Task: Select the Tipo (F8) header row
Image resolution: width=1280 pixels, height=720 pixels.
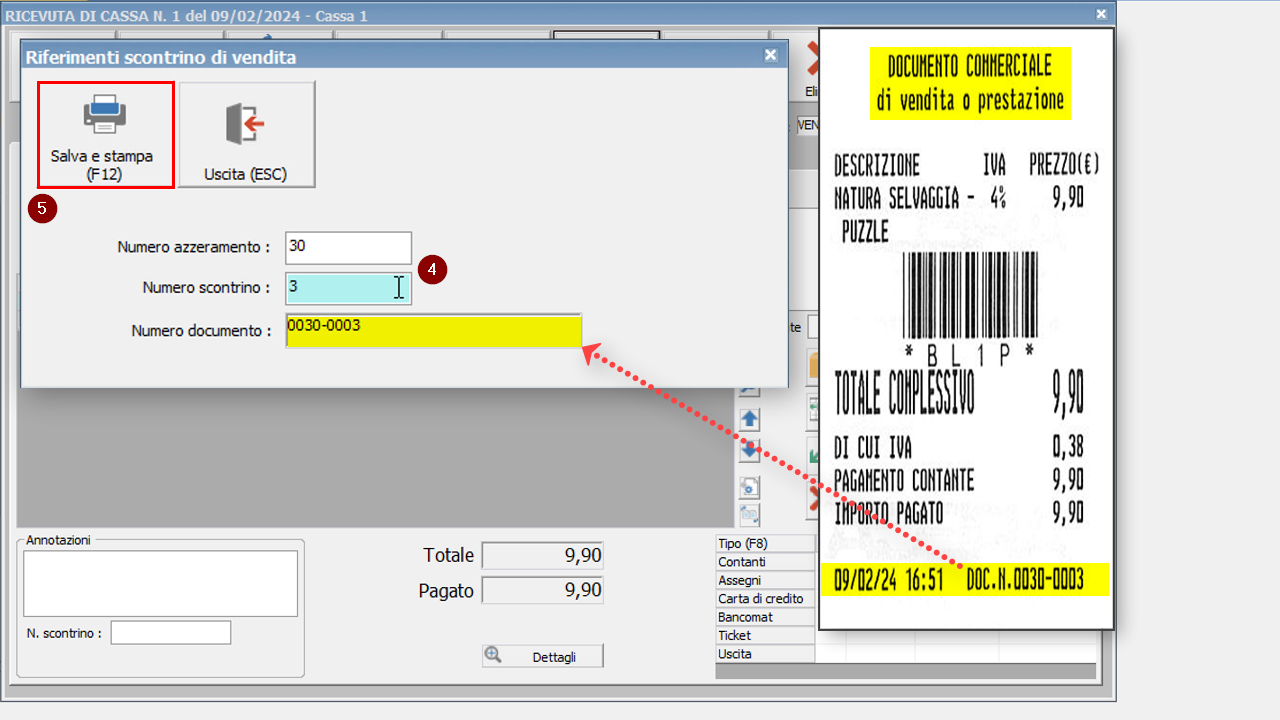Action: point(765,543)
